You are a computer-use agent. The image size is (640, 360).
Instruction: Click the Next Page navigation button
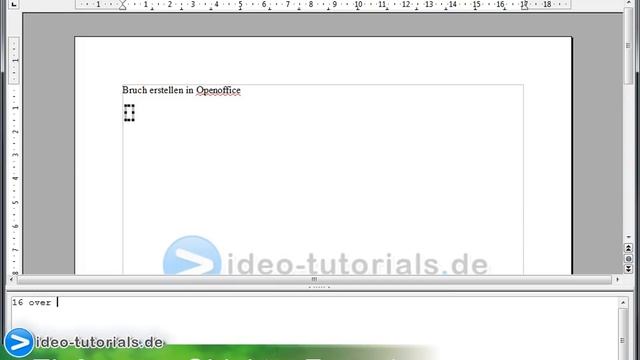[628, 269]
